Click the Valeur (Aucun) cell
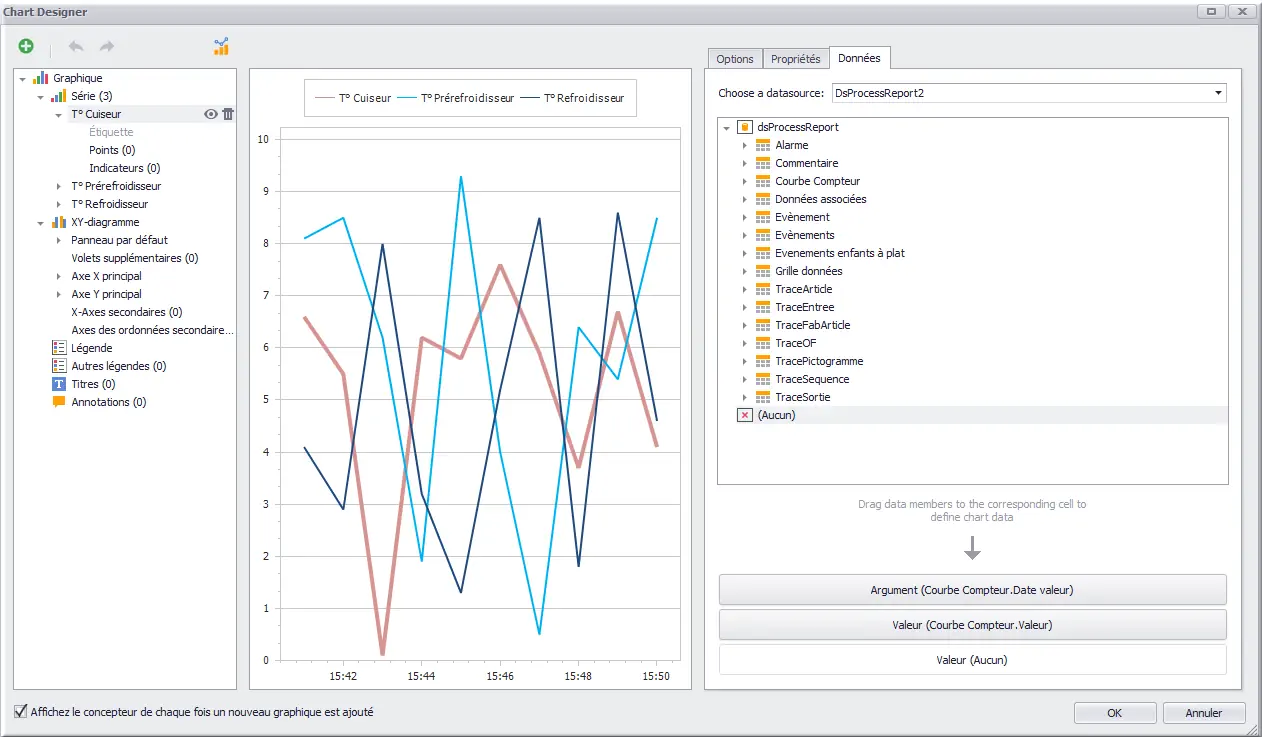1262x737 pixels. (972, 660)
